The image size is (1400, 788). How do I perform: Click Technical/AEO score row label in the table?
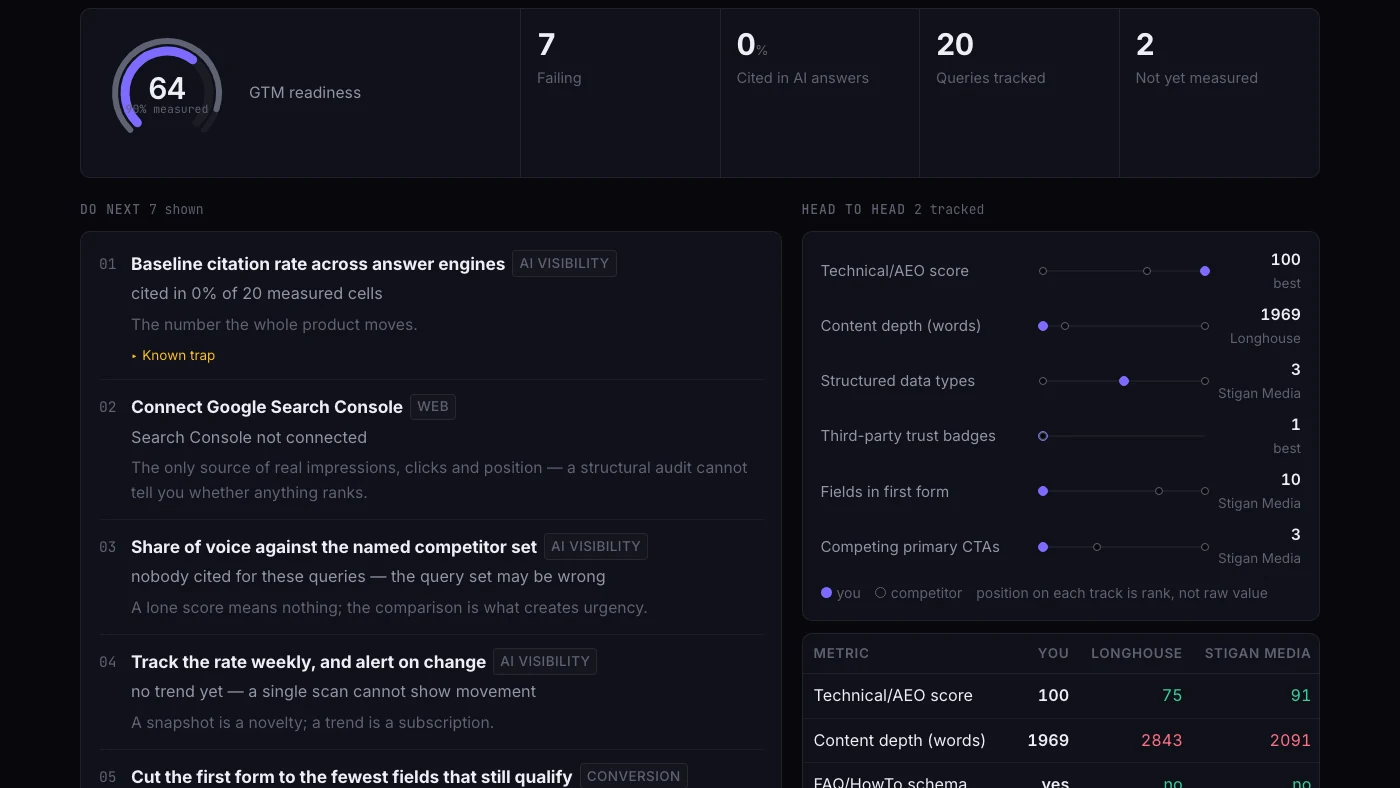point(893,695)
